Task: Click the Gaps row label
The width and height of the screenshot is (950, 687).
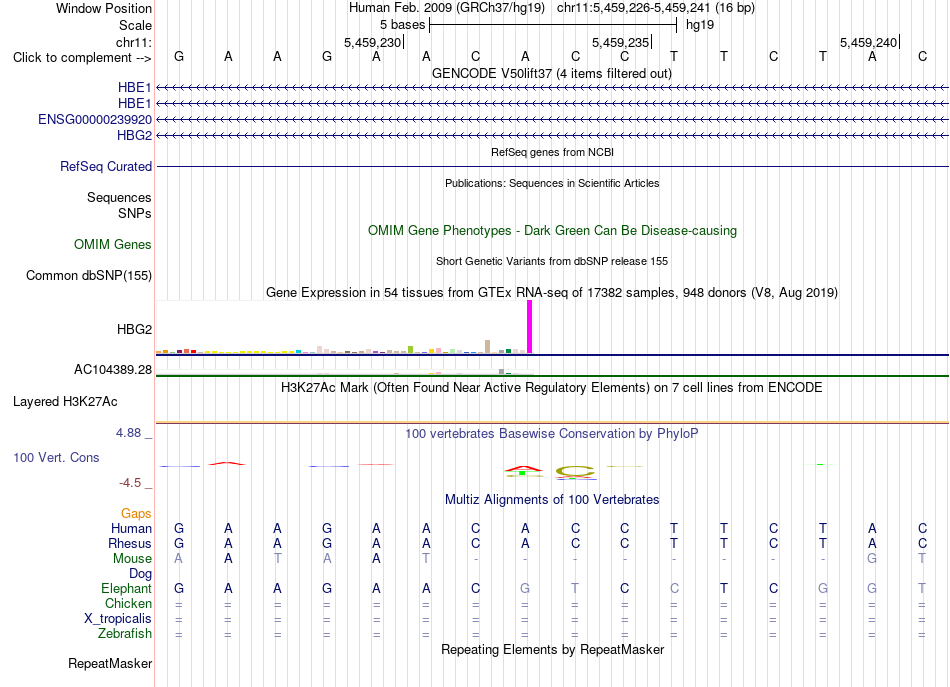Action: click(x=136, y=514)
